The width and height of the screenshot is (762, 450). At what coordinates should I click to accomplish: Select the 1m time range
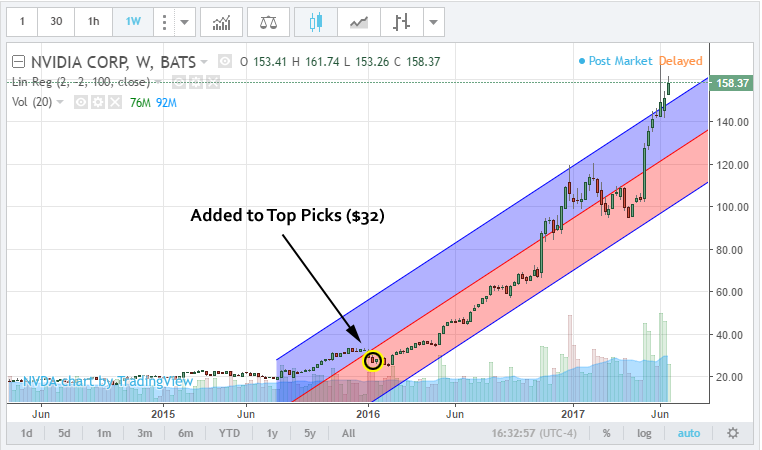coord(104,433)
